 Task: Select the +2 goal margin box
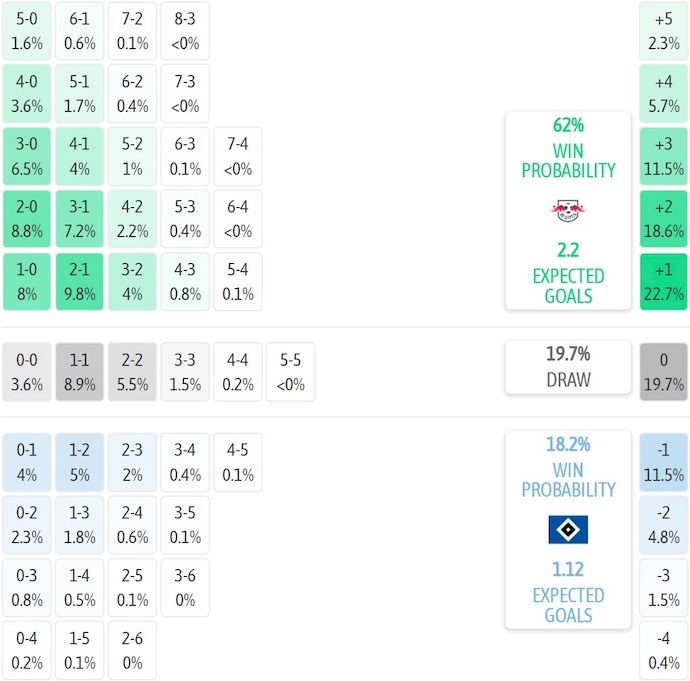pyautogui.click(x=664, y=219)
